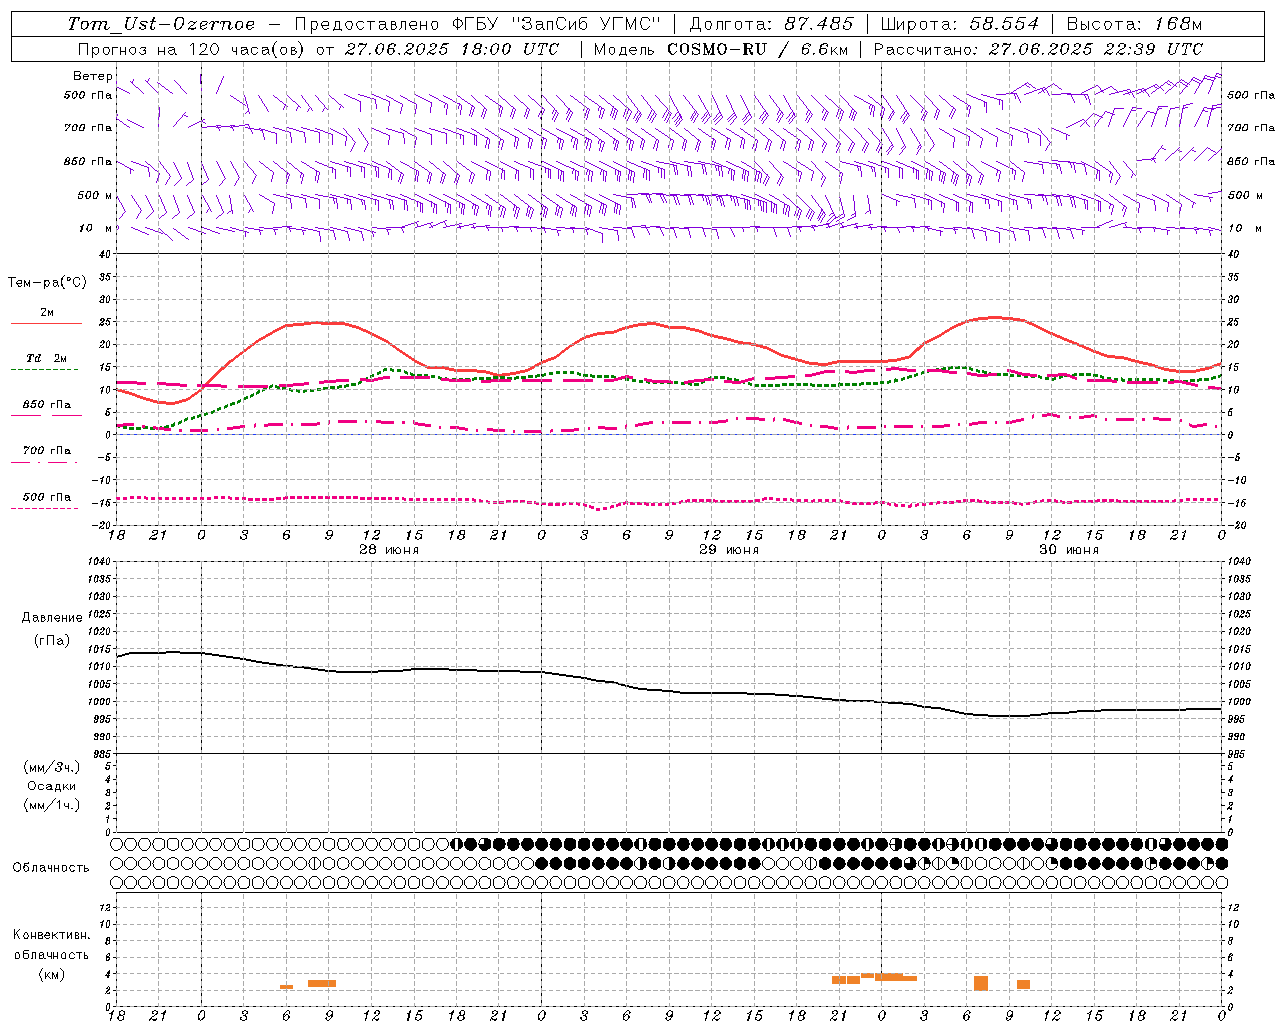Click the orange convective bar near 28 June 9h
This screenshot has height=1024, width=1280.
pos(322,983)
